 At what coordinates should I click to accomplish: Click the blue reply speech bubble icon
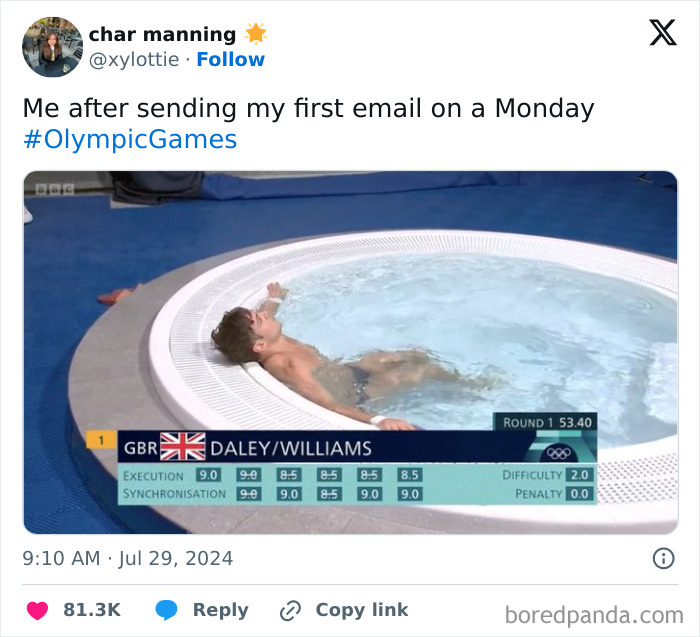point(166,610)
